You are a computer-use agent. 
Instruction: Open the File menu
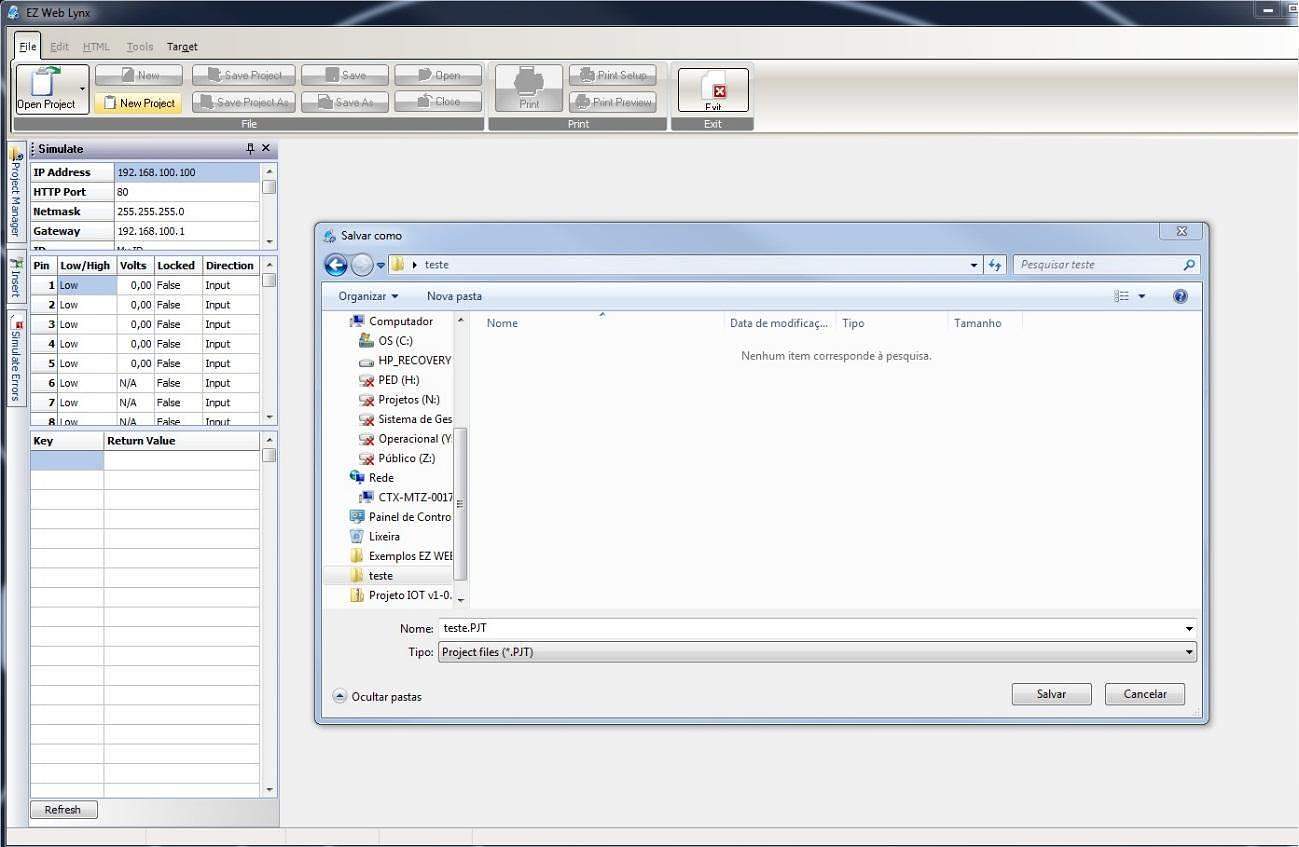(x=27, y=47)
